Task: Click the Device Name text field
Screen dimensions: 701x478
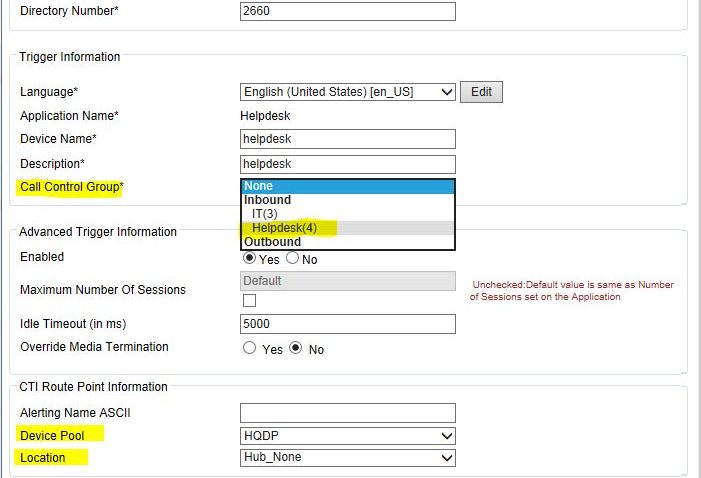Action: click(347, 139)
